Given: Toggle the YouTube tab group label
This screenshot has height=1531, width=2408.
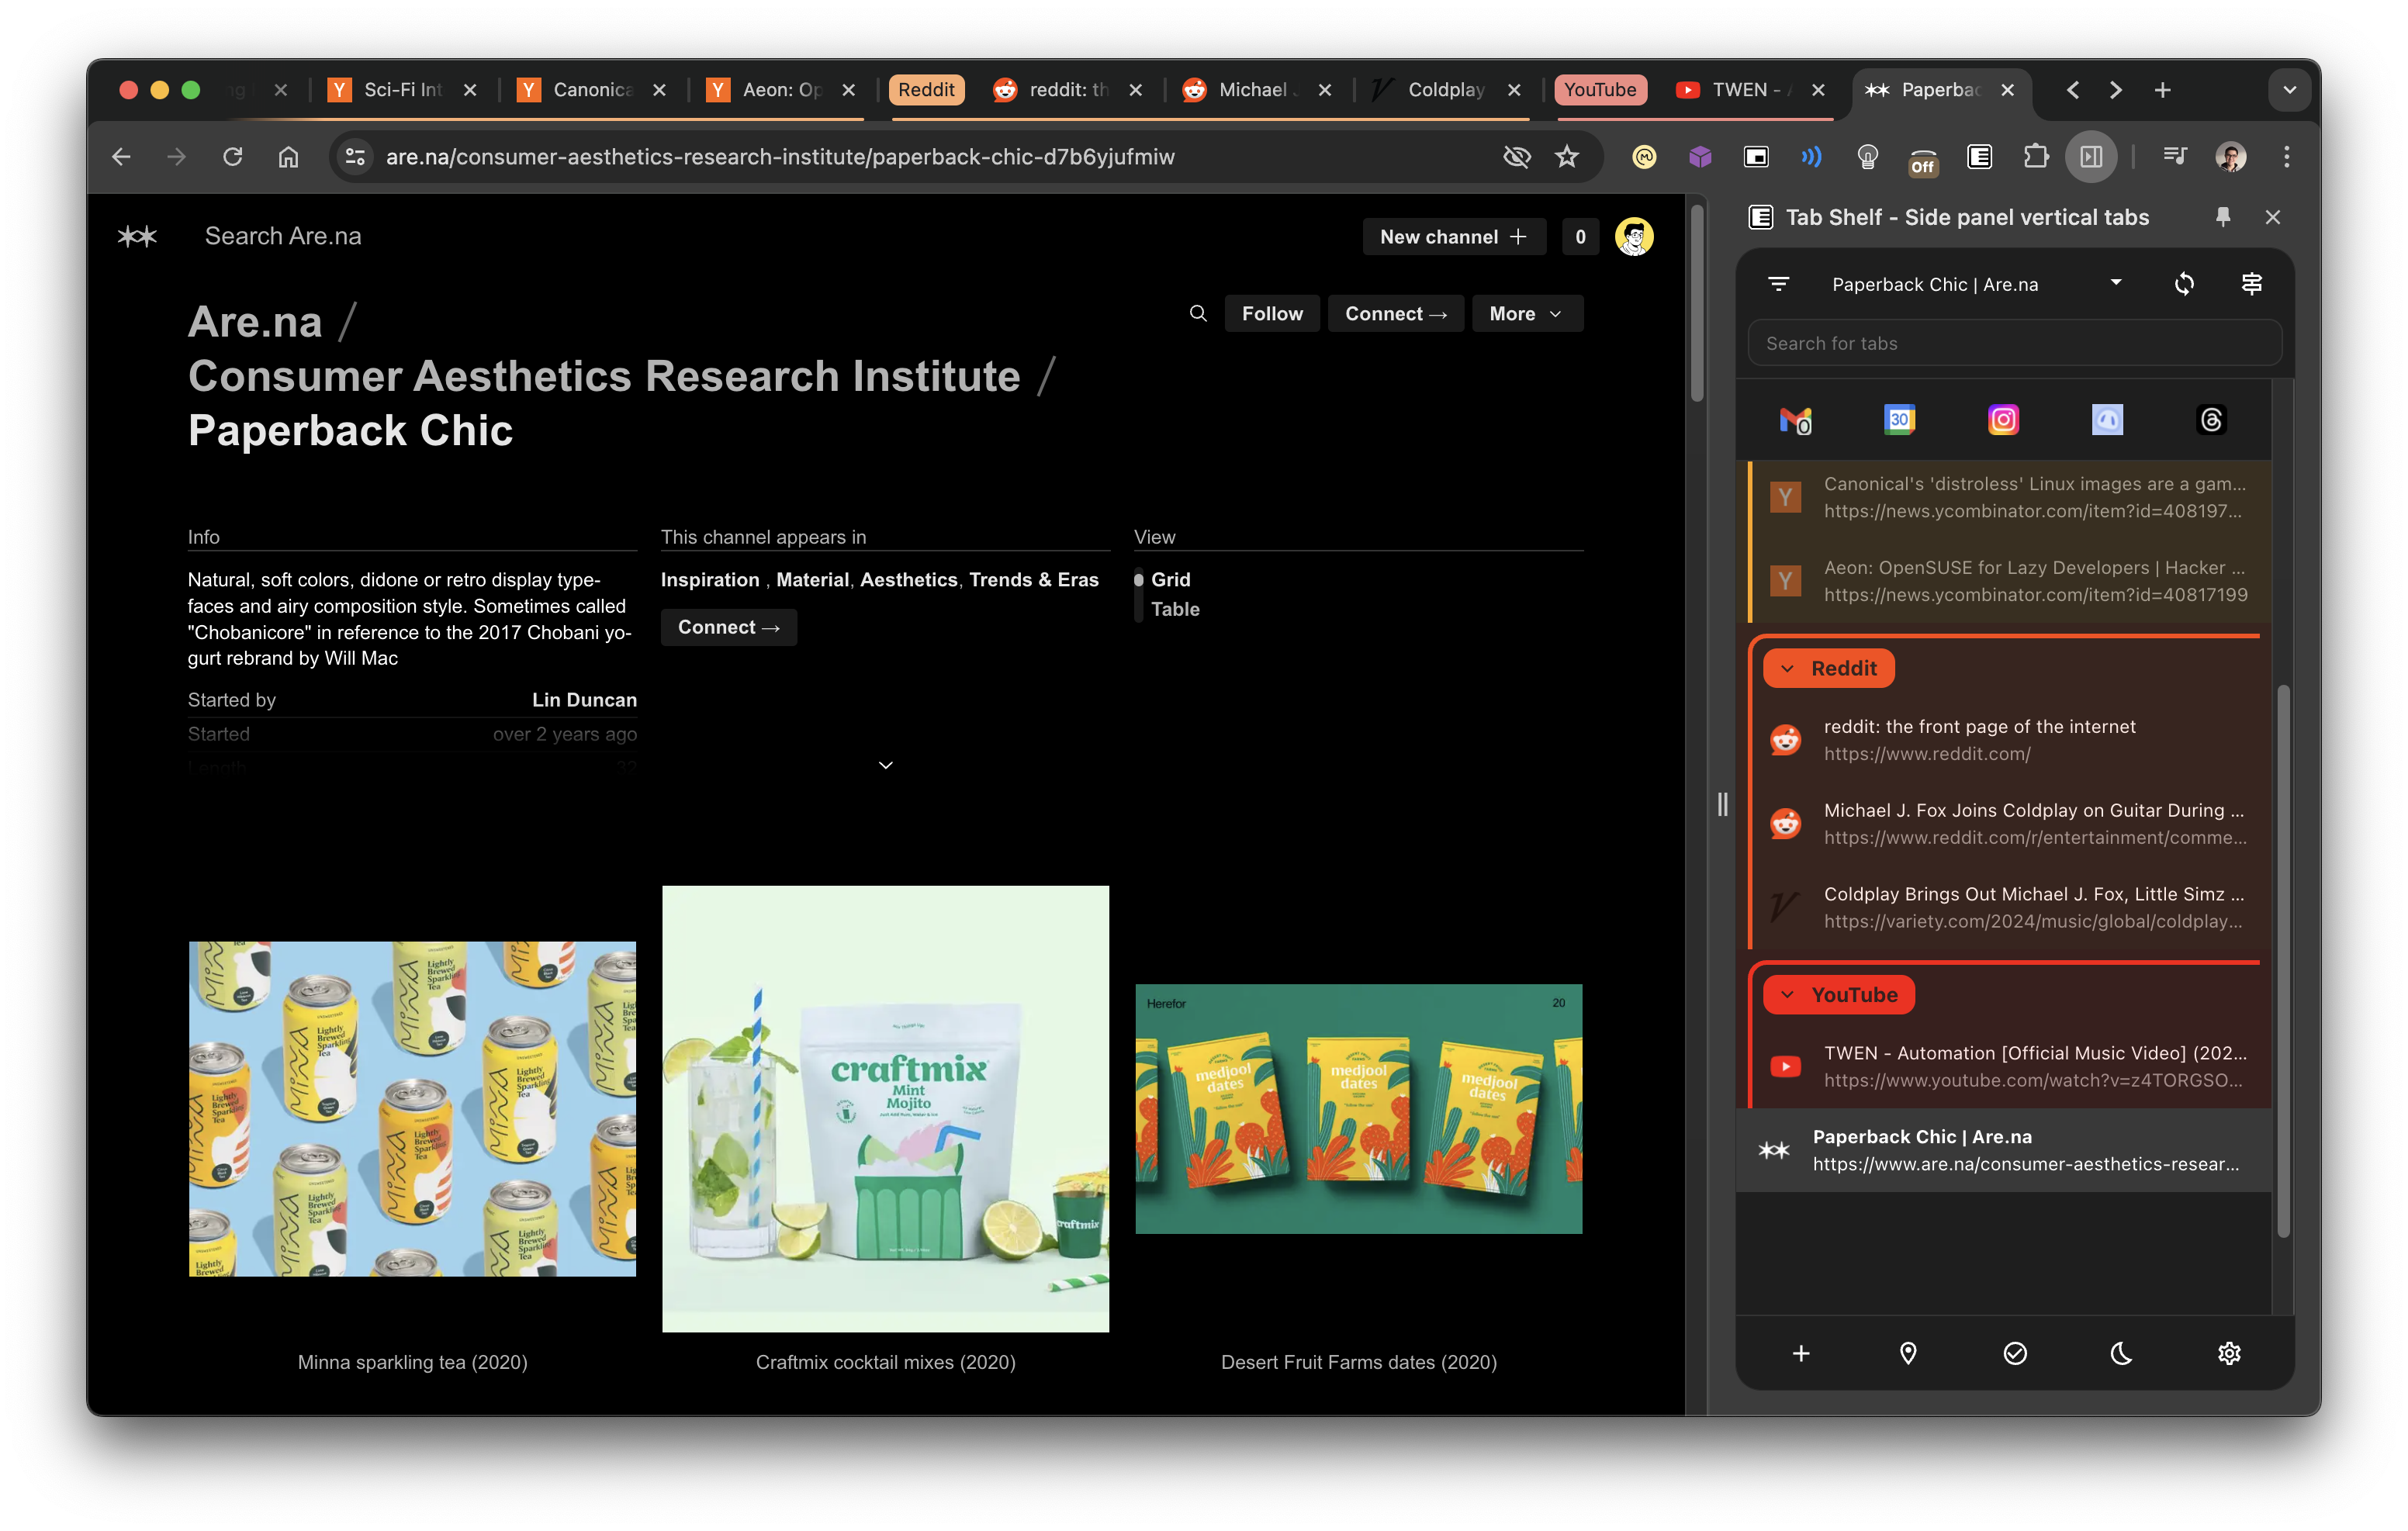Looking at the screenshot, I should click(1599, 90).
